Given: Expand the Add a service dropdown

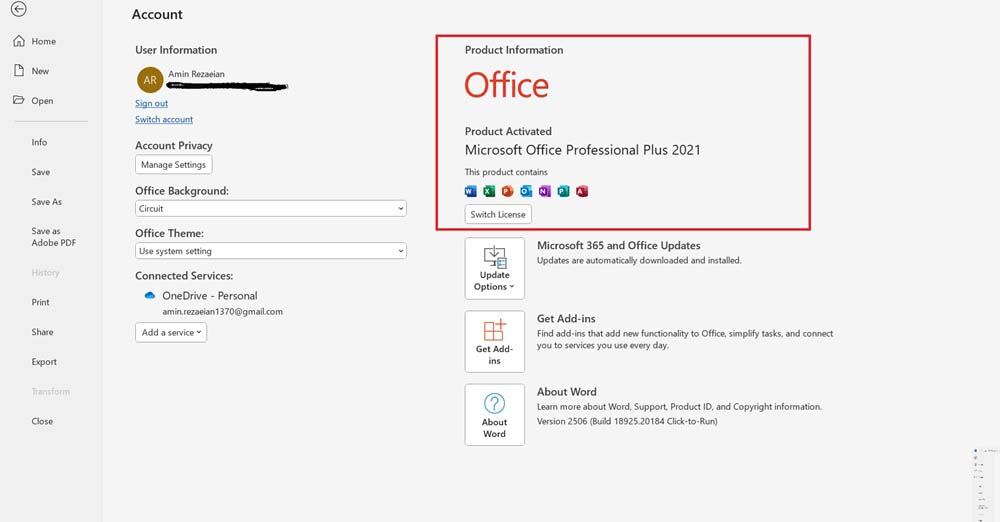Looking at the screenshot, I should tap(171, 333).
